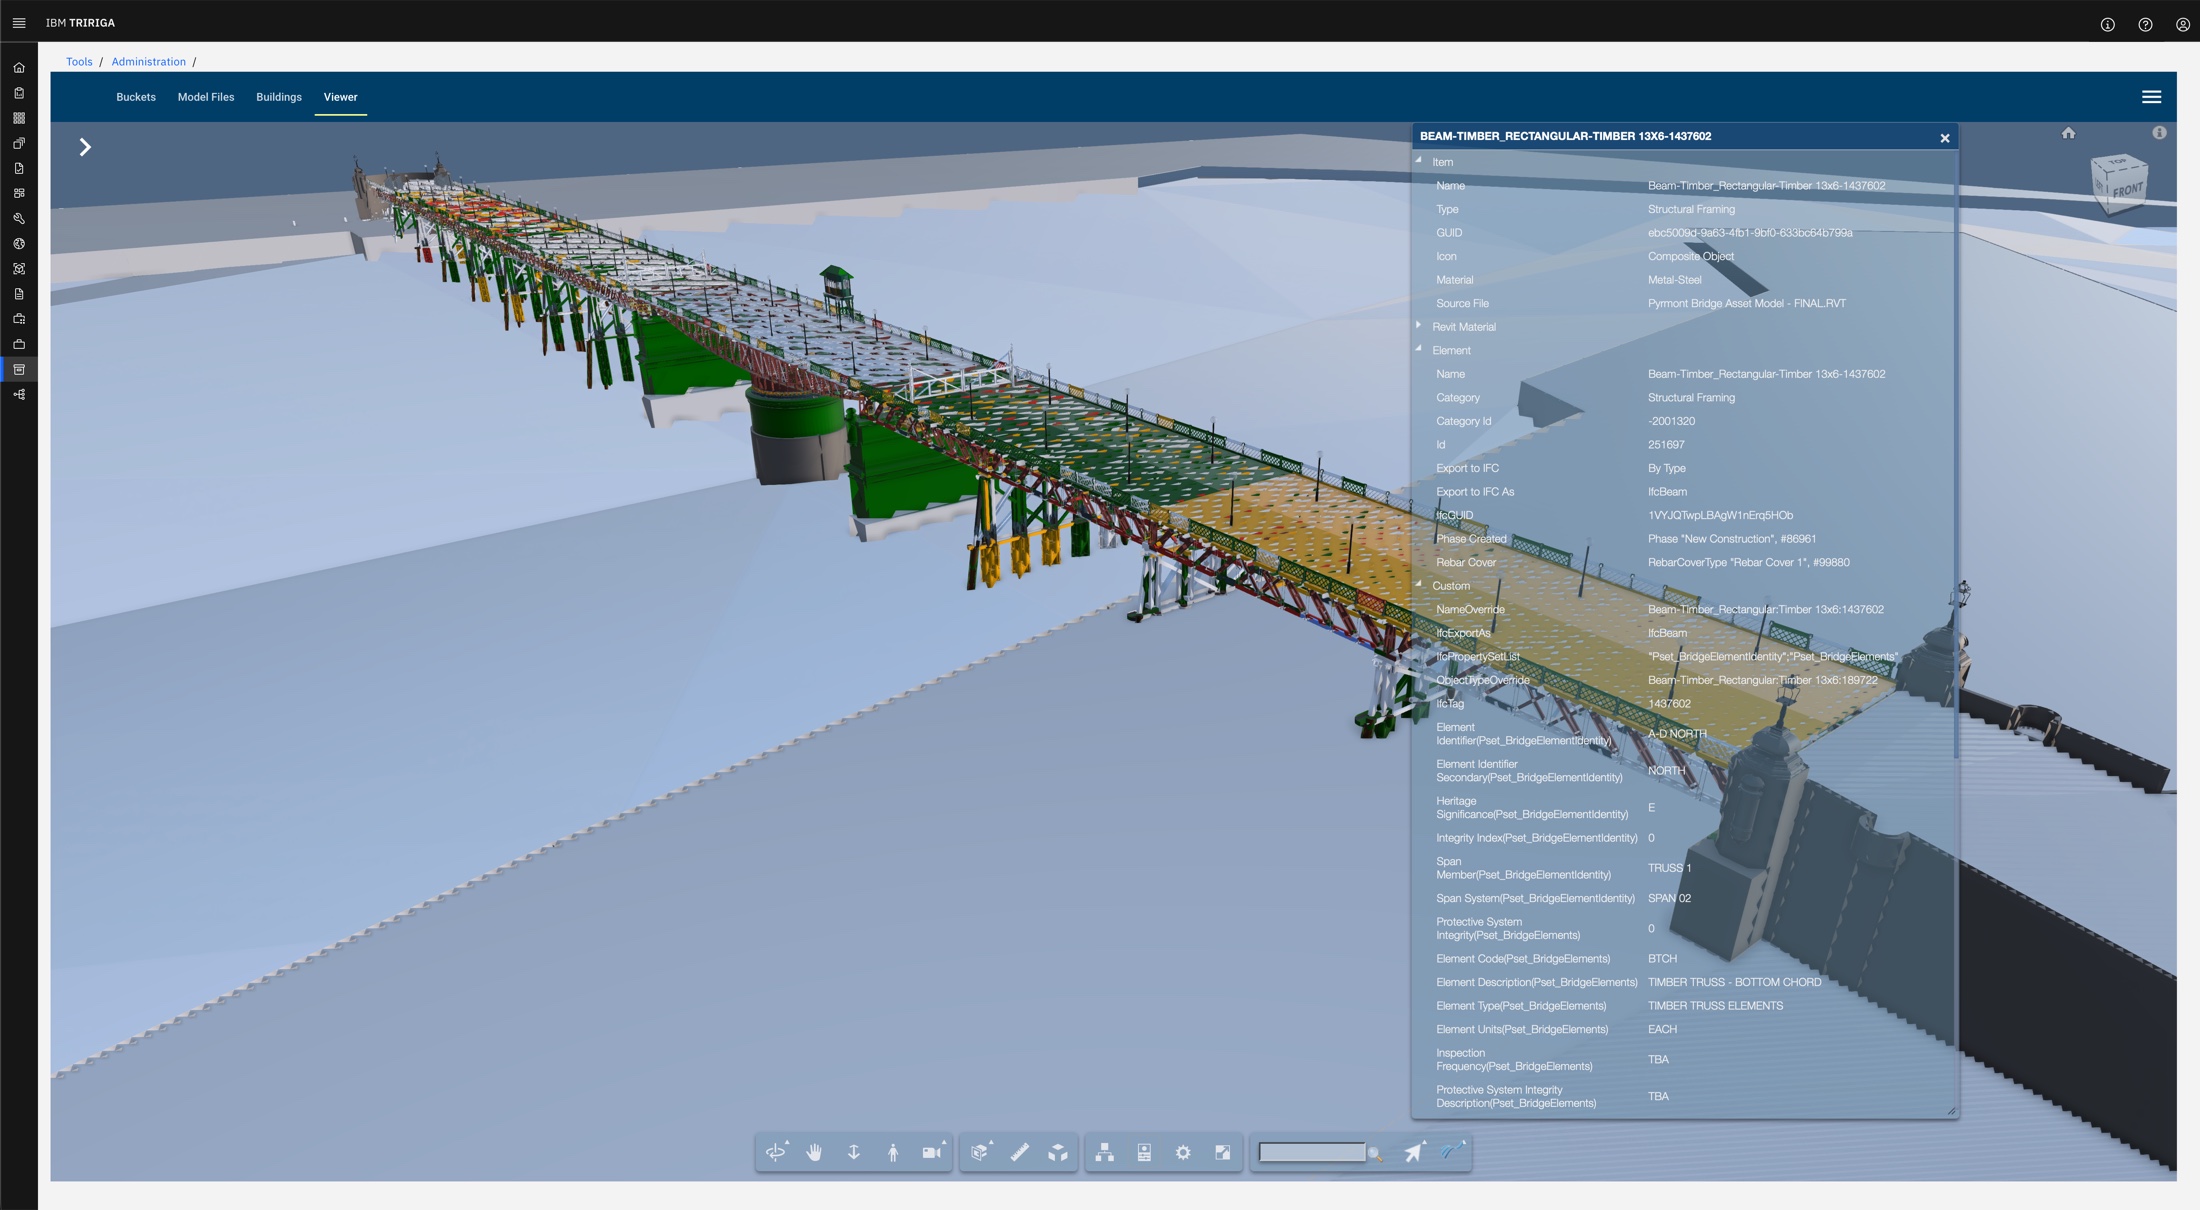Screen dimensions: 2200x1210
Task: Open the user profile icon in header
Action: tap(2182, 24)
